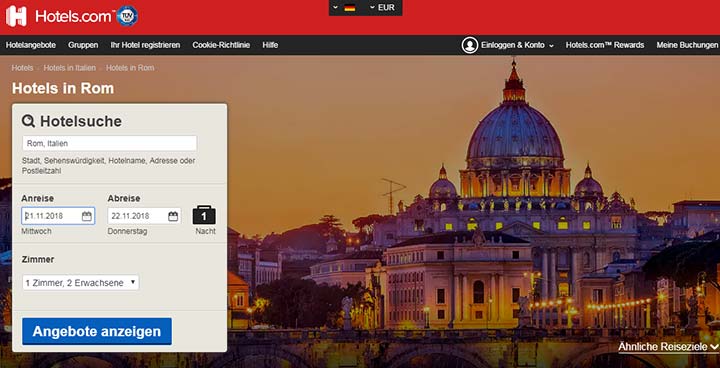Click the Hotelsuche magnifier icon
Image resolution: width=720 pixels, height=368 pixels.
click(x=28, y=121)
